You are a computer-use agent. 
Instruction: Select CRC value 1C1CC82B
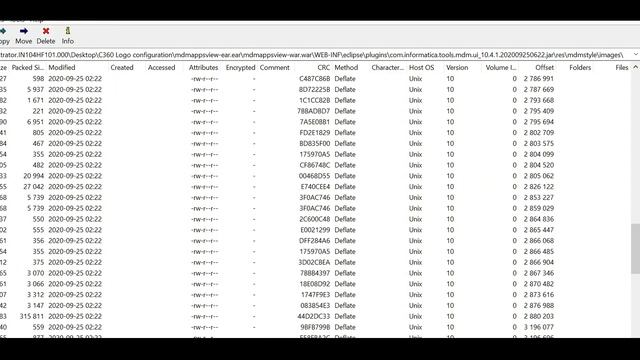(x=314, y=100)
